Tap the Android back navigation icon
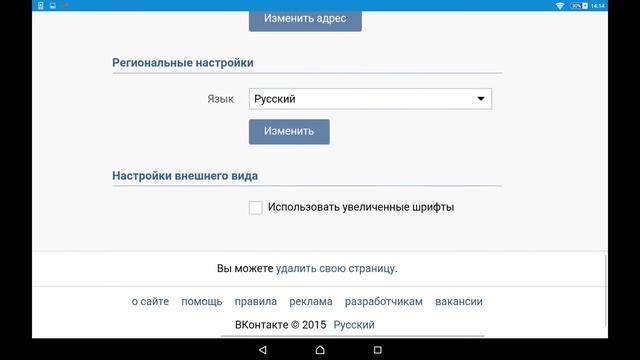The height and width of the screenshot is (360, 640). 263,350
